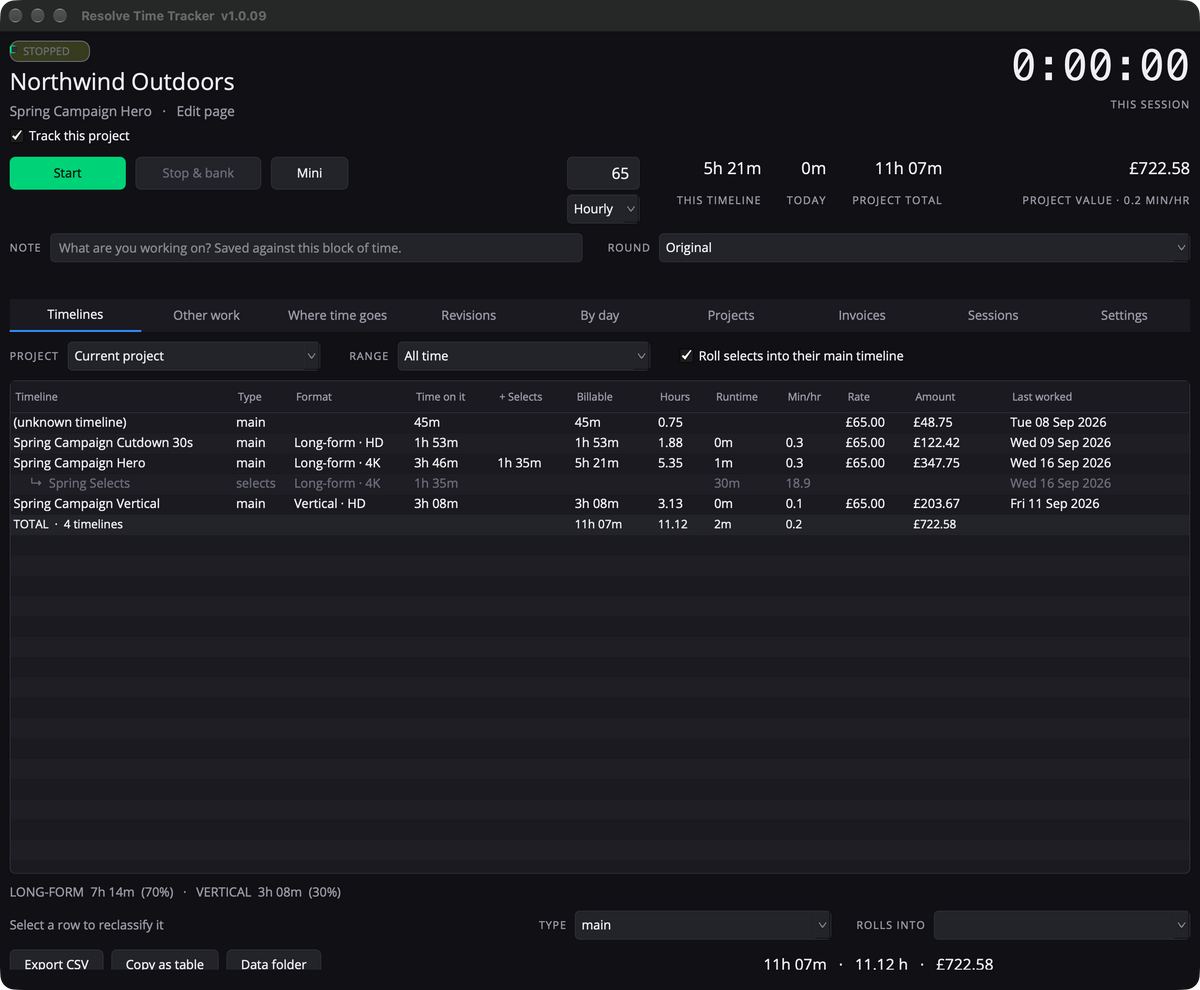
Task: Sort by the Format column header
Action: coord(351,397)
